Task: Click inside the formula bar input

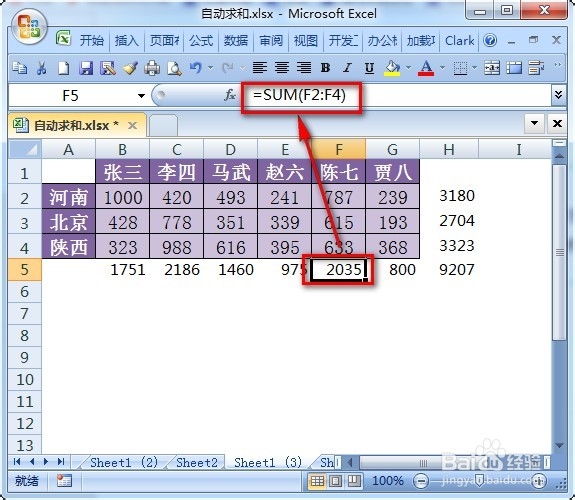Action: (x=396, y=95)
